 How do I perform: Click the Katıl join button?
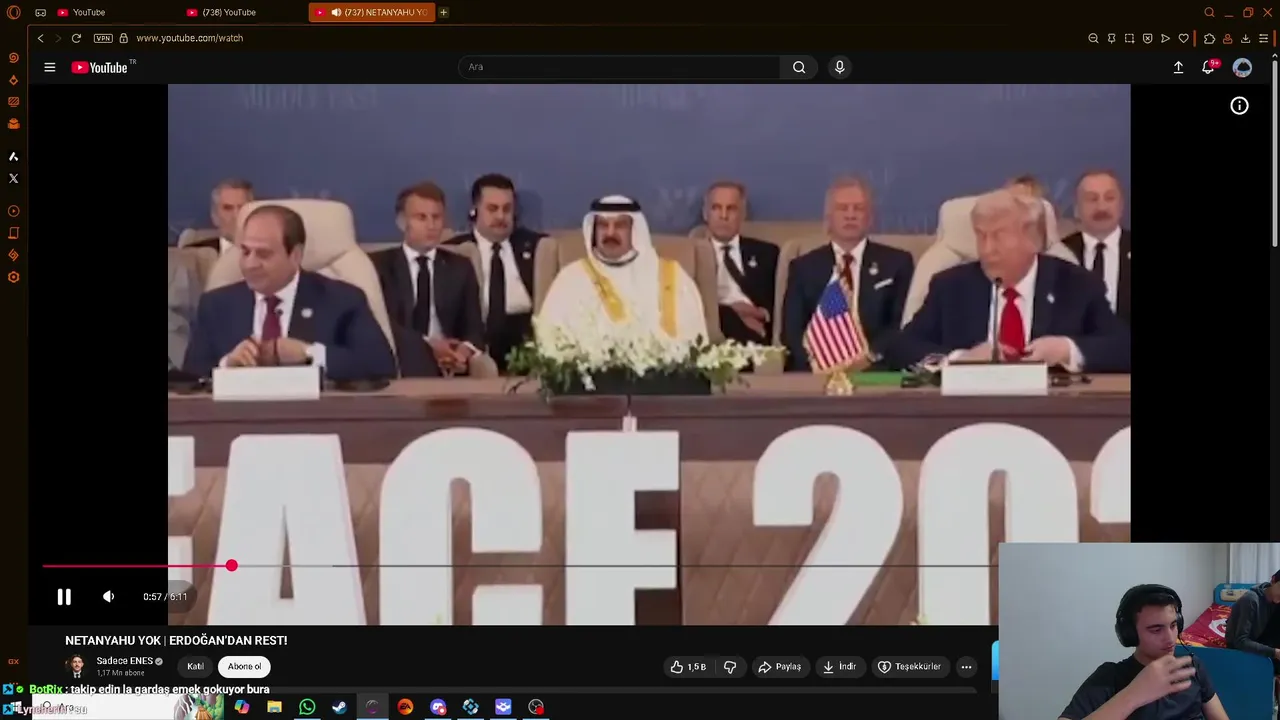pyautogui.click(x=195, y=667)
